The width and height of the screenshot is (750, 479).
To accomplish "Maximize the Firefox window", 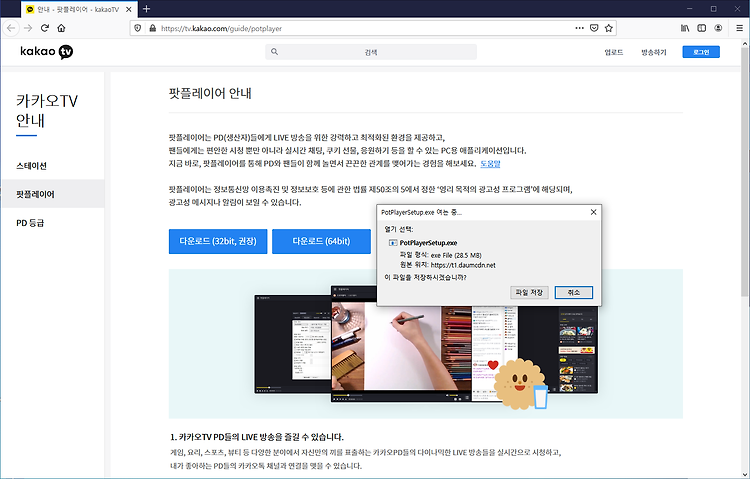I will coord(713,9).
